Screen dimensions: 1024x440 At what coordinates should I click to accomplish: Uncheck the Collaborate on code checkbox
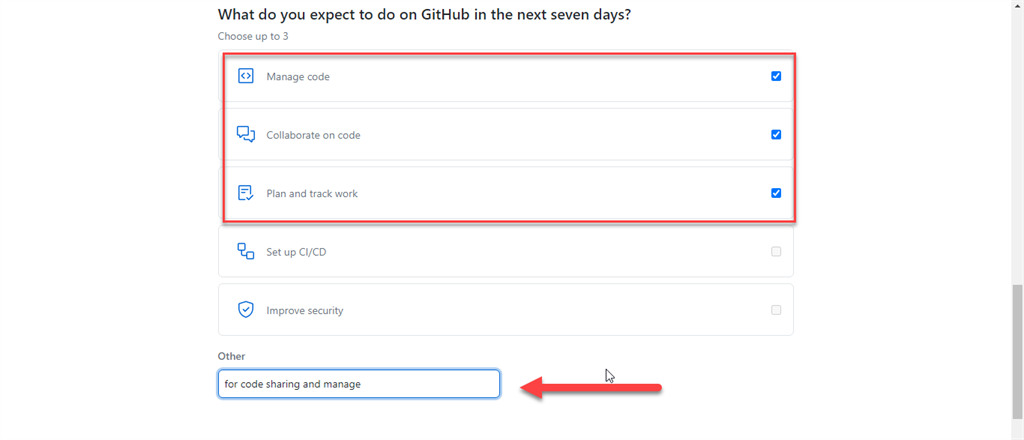(x=776, y=134)
